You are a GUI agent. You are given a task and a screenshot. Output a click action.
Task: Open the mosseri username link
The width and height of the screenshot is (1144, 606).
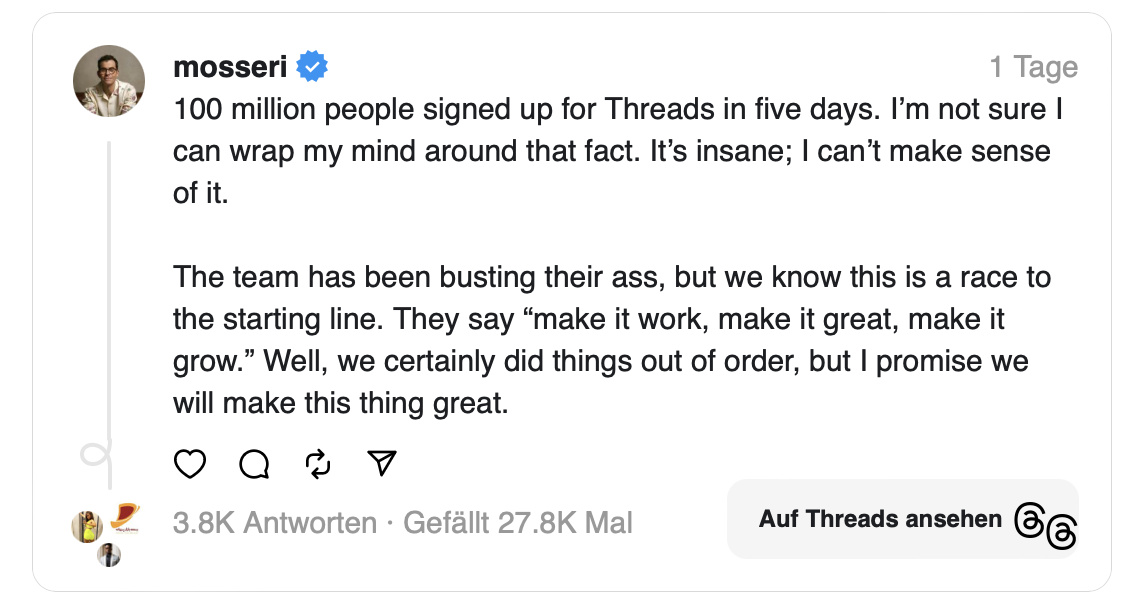[x=230, y=67]
